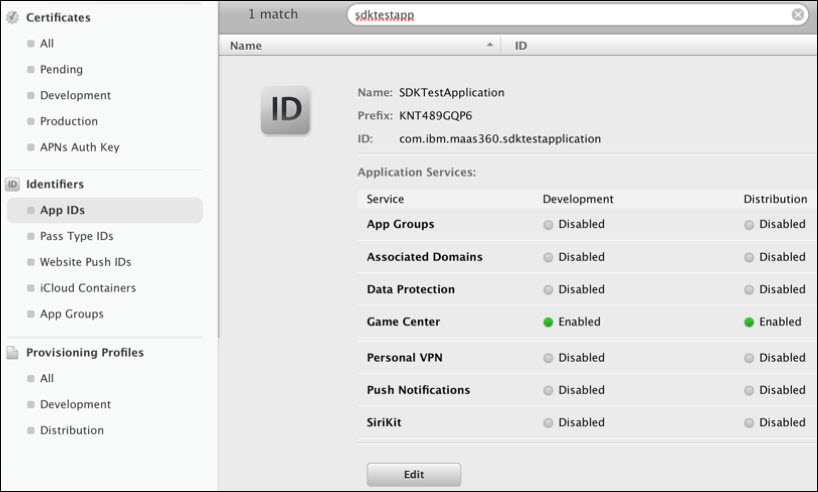This screenshot has height=492, width=818.
Task: Click Push Notifications service label
Action: (x=418, y=390)
